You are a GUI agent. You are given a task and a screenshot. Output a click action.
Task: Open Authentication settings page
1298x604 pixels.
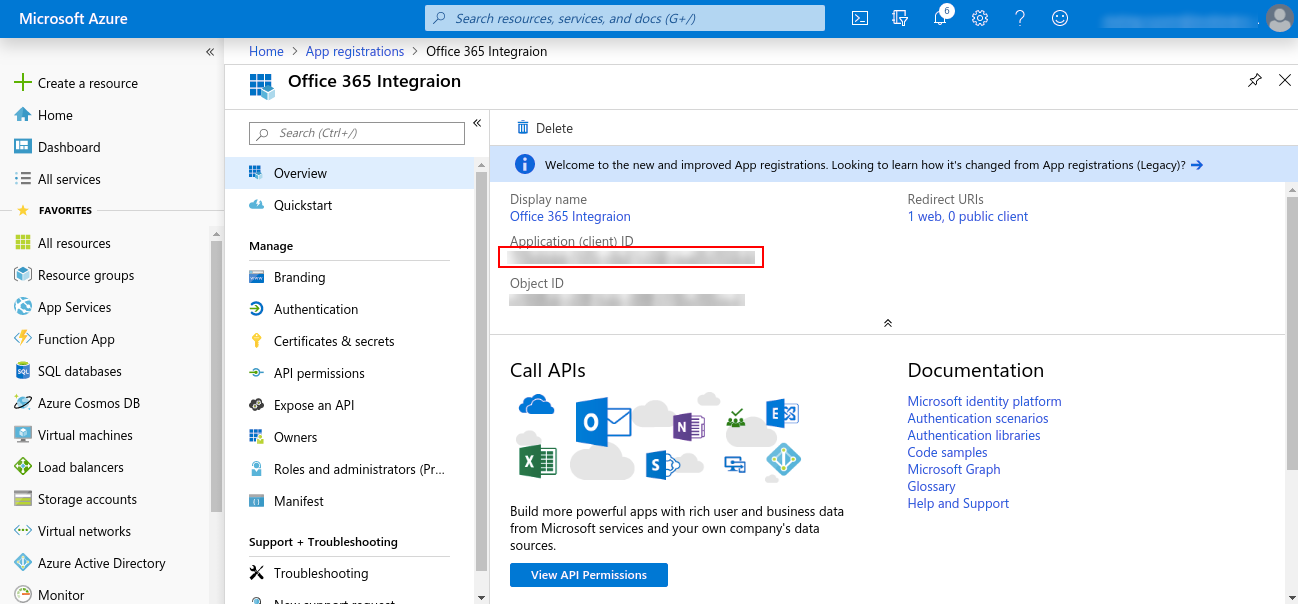tap(316, 309)
